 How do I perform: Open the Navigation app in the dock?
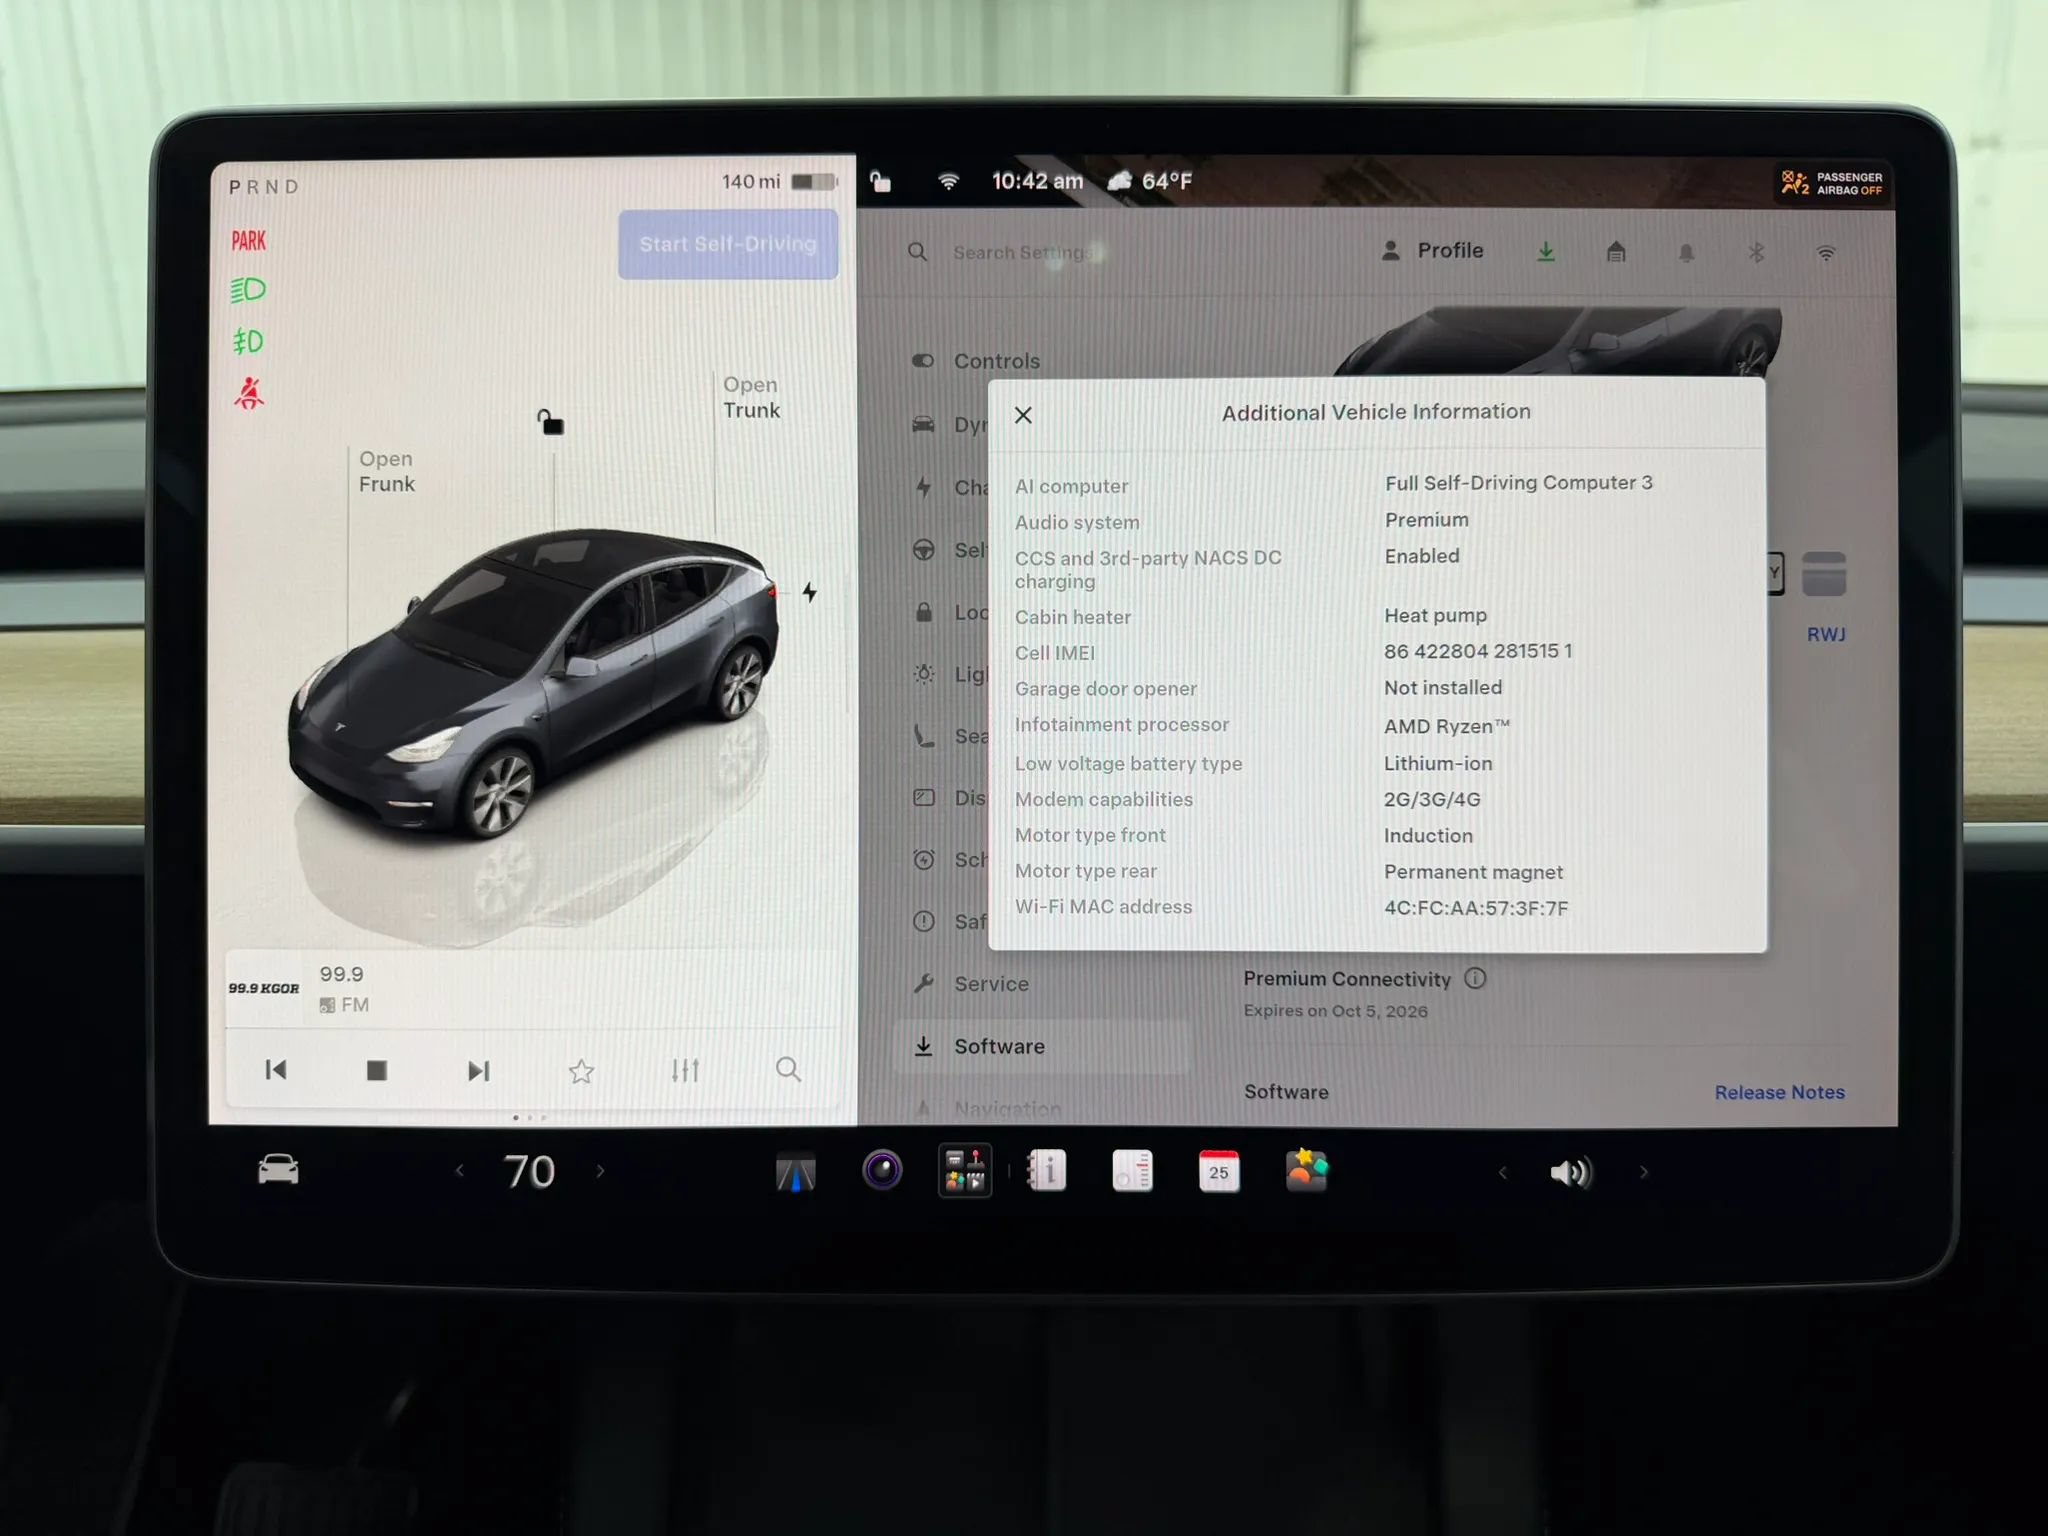click(x=796, y=1171)
